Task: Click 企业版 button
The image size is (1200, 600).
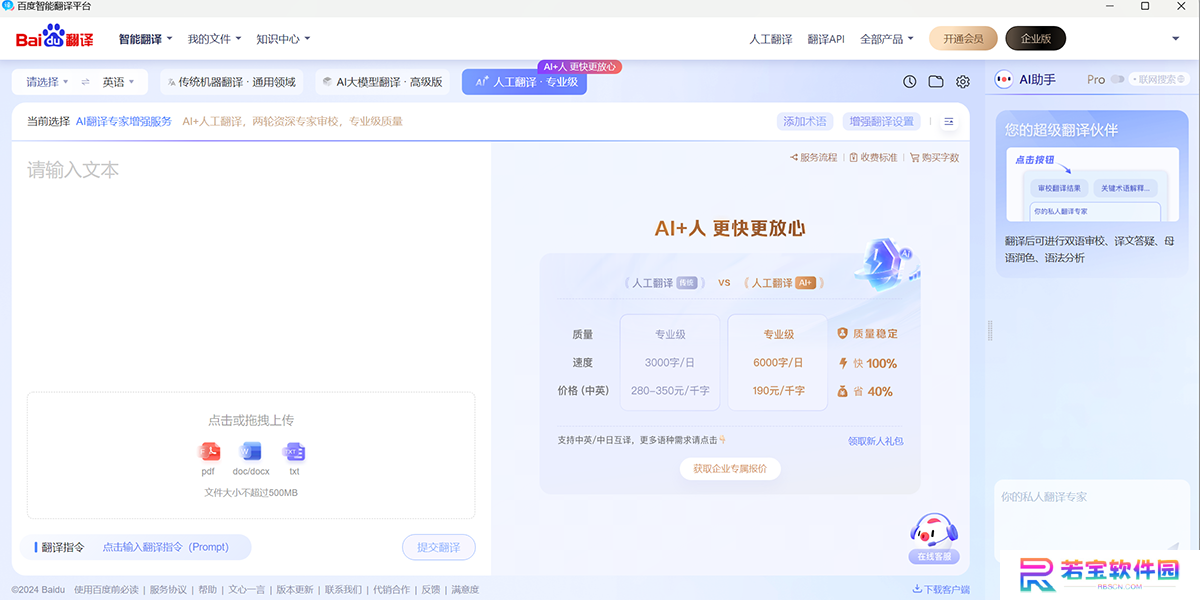Action: tap(1035, 39)
